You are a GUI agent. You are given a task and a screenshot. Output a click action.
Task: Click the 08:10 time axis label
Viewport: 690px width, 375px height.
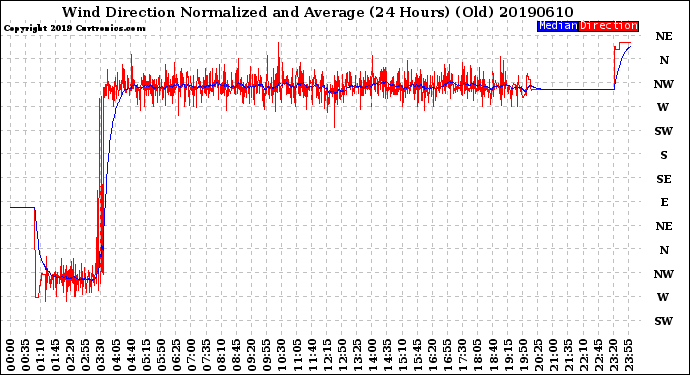(221, 355)
